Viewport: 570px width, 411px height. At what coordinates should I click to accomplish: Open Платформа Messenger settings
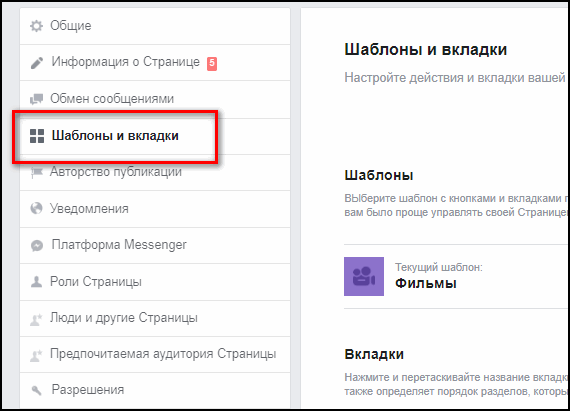pyautogui.click(x=155, y=245)
